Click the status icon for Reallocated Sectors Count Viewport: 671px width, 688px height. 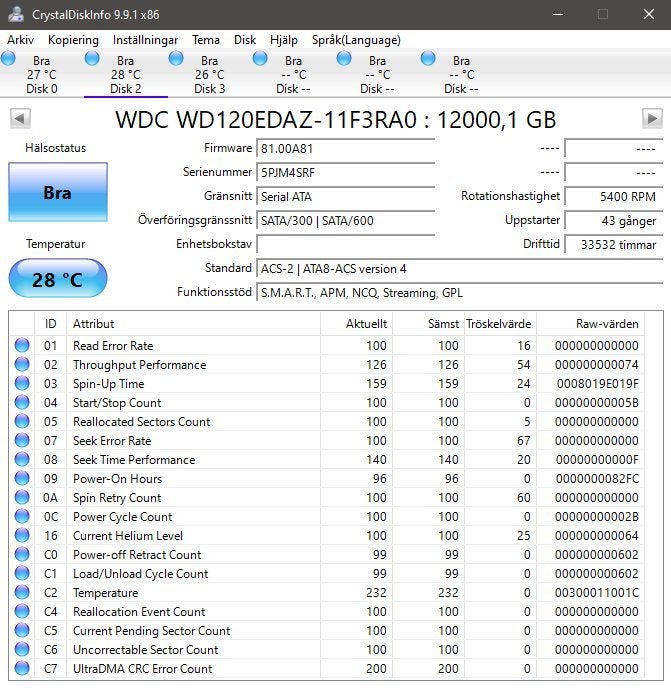coord(22,421)
